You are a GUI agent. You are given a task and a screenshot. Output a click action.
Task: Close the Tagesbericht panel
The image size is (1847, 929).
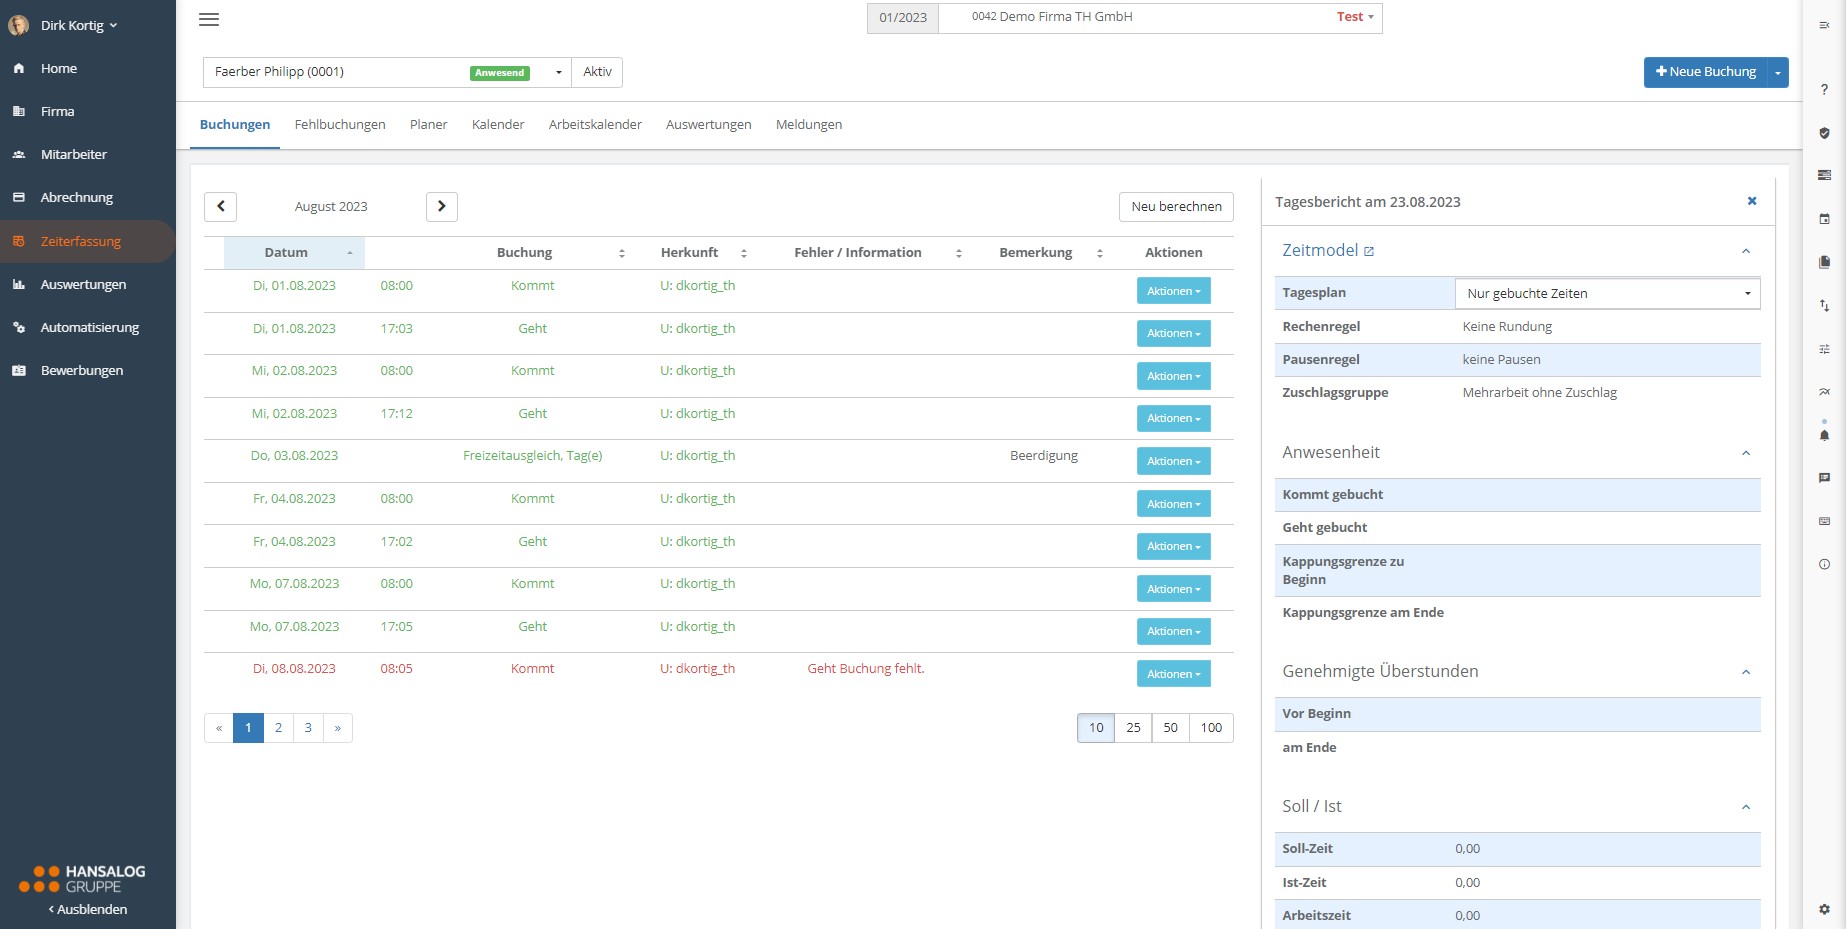[x=1751, y=201]
